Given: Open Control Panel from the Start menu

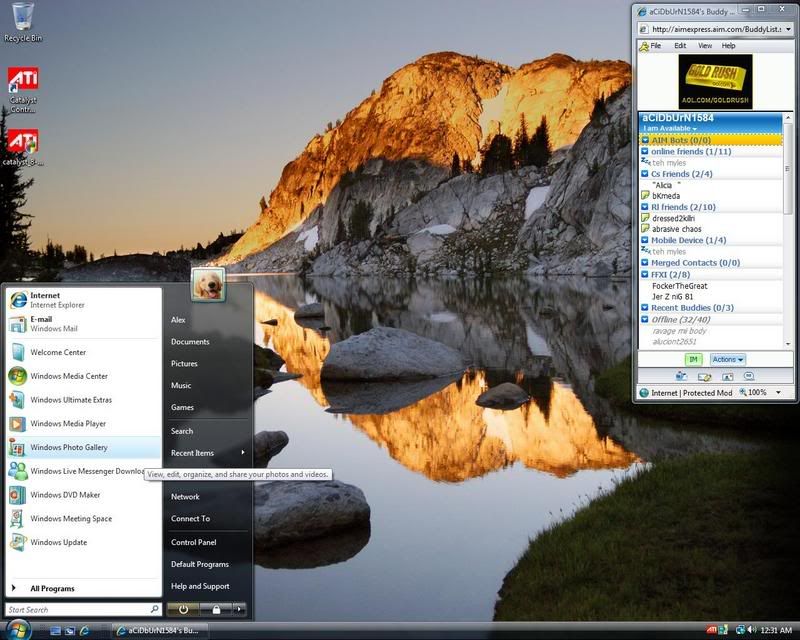Looking at the screenshot, I should (x=193, y=543).
